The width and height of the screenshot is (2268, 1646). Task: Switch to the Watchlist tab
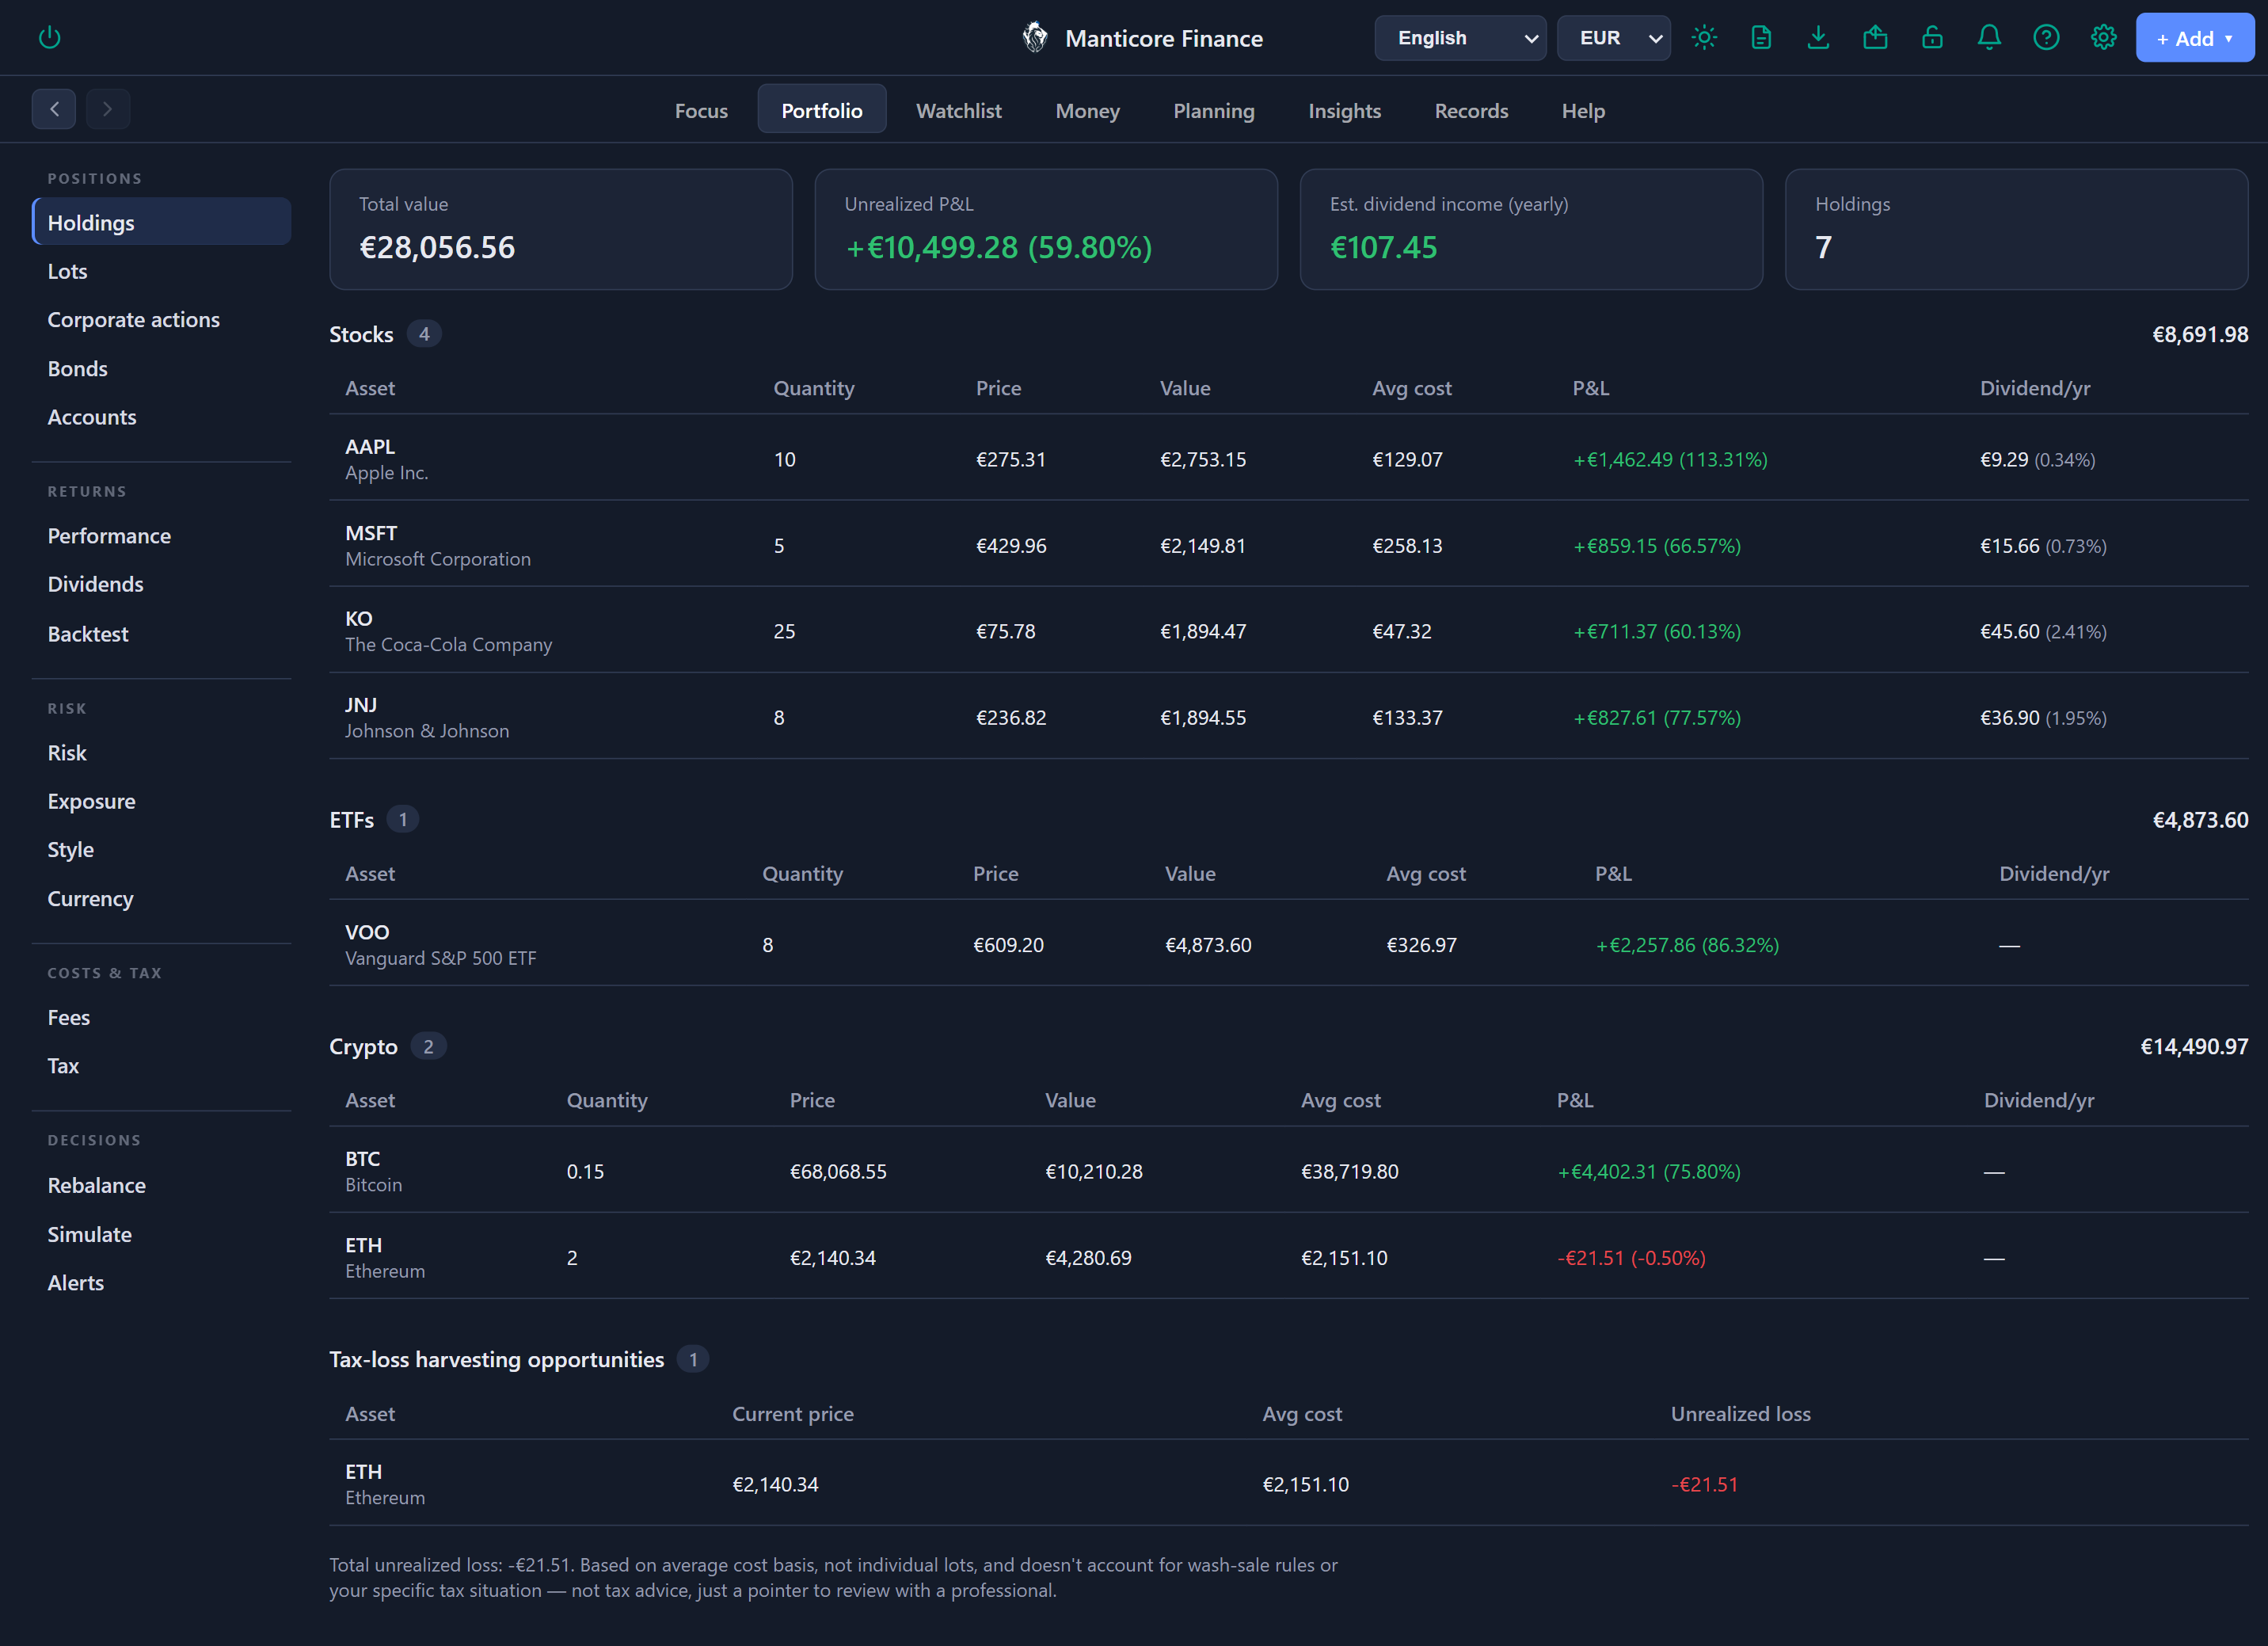pos(958,110)
